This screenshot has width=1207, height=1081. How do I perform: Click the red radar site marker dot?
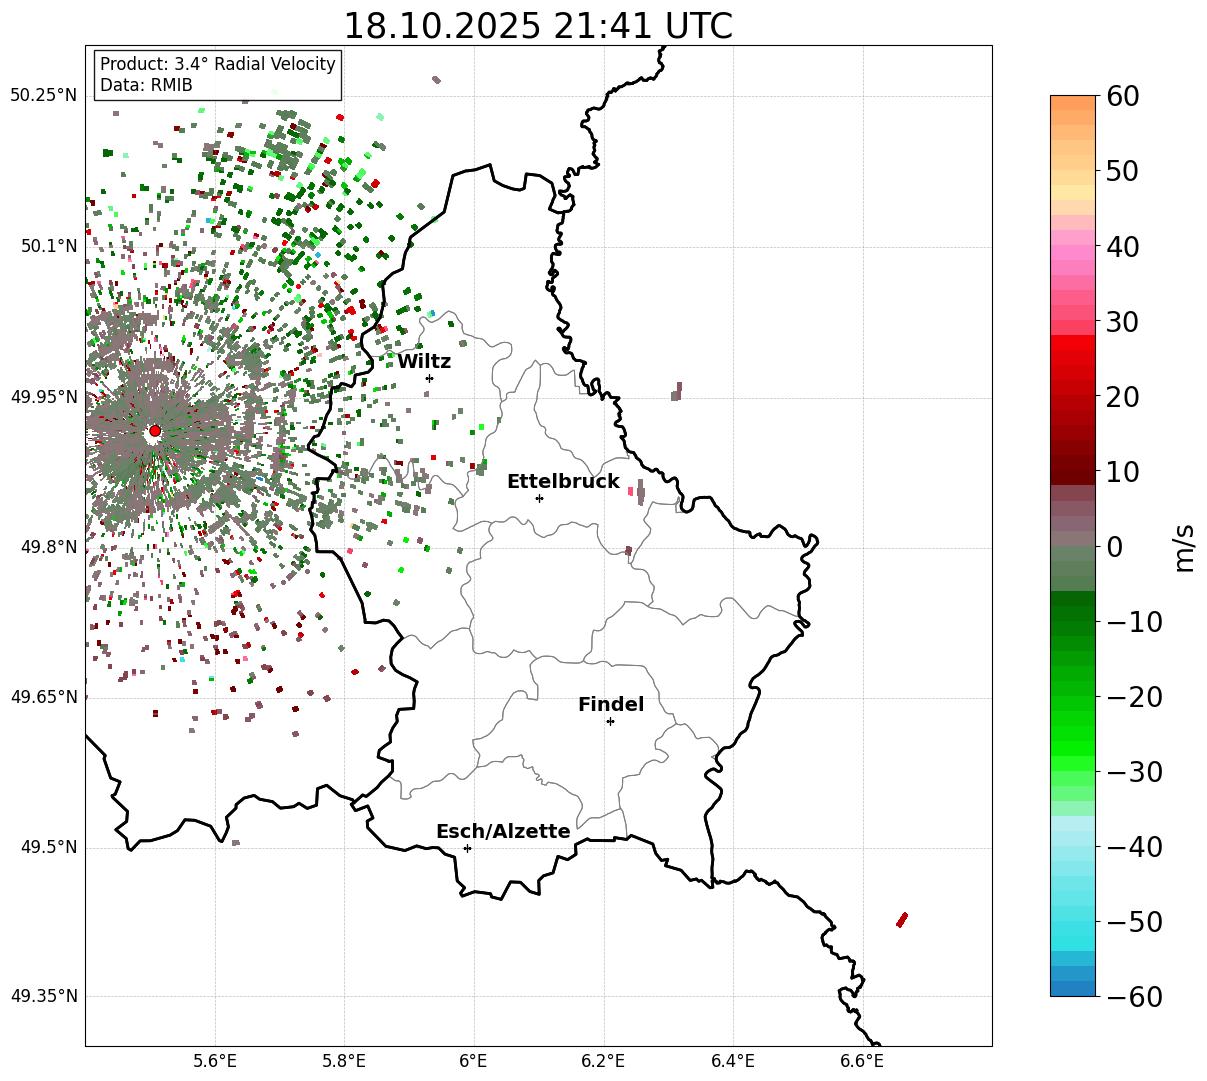pos(154,431)
